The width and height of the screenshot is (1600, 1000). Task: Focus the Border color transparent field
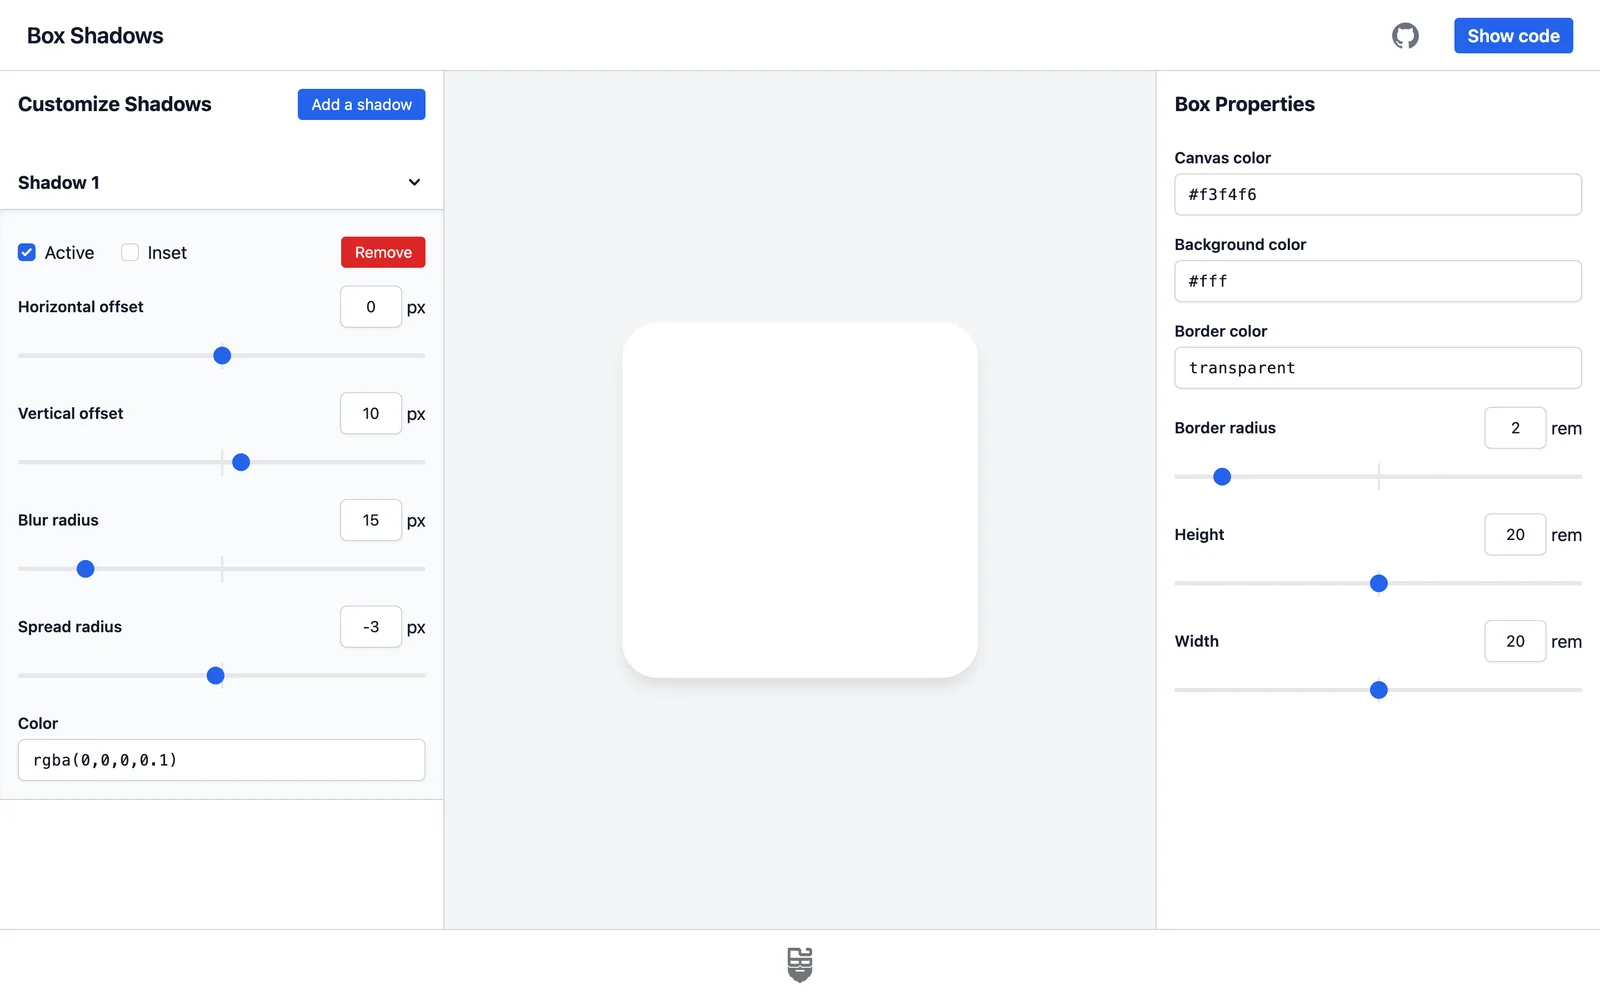(1378, 368)
